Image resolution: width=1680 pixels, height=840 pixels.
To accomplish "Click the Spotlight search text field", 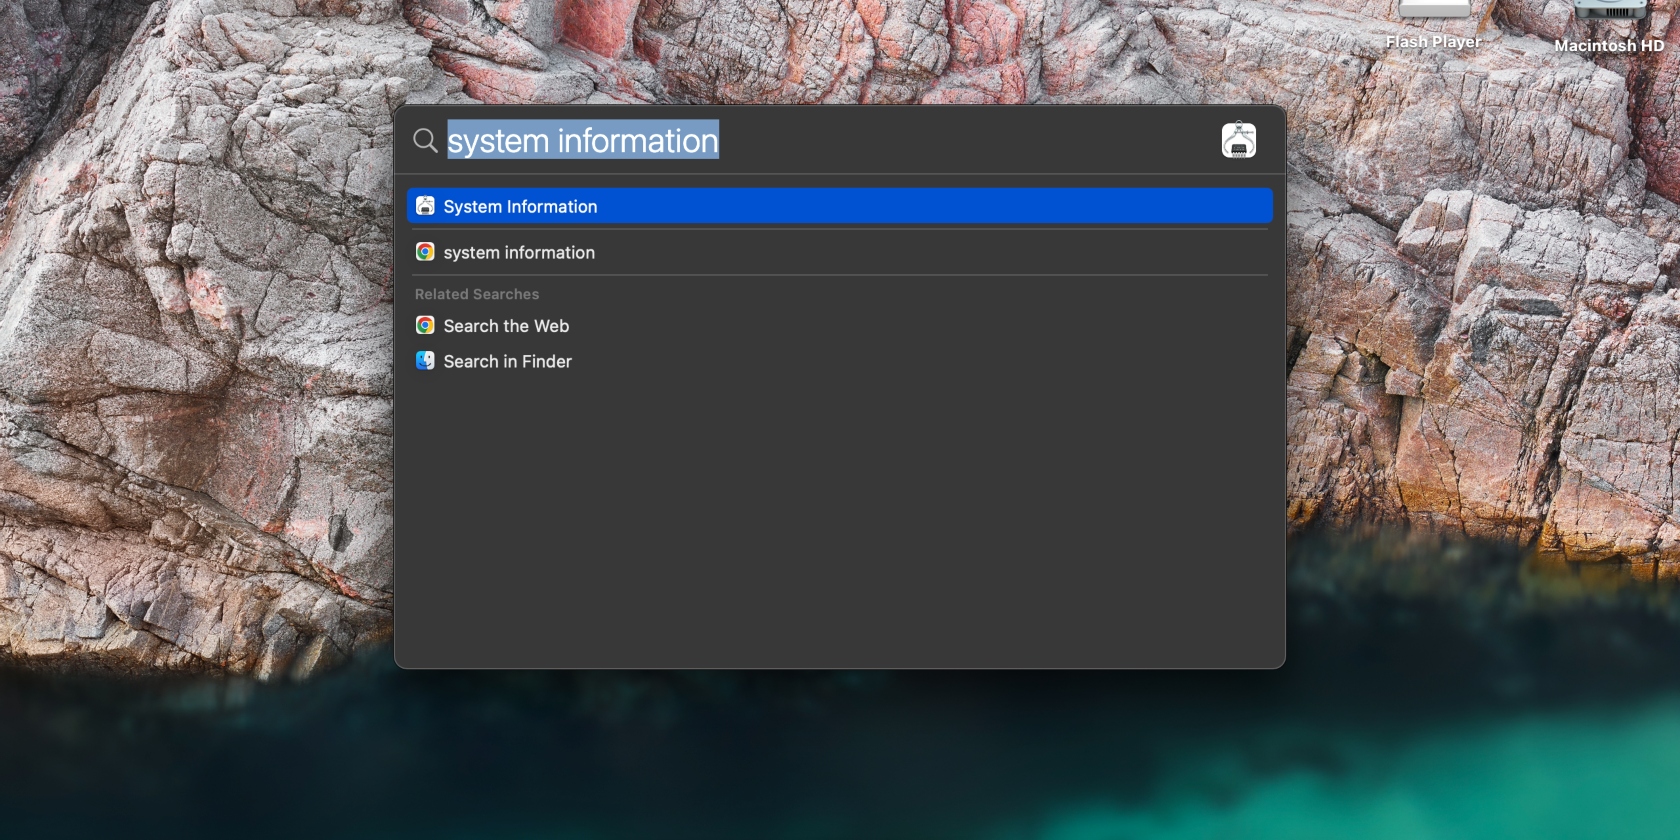I will point(828,140).
